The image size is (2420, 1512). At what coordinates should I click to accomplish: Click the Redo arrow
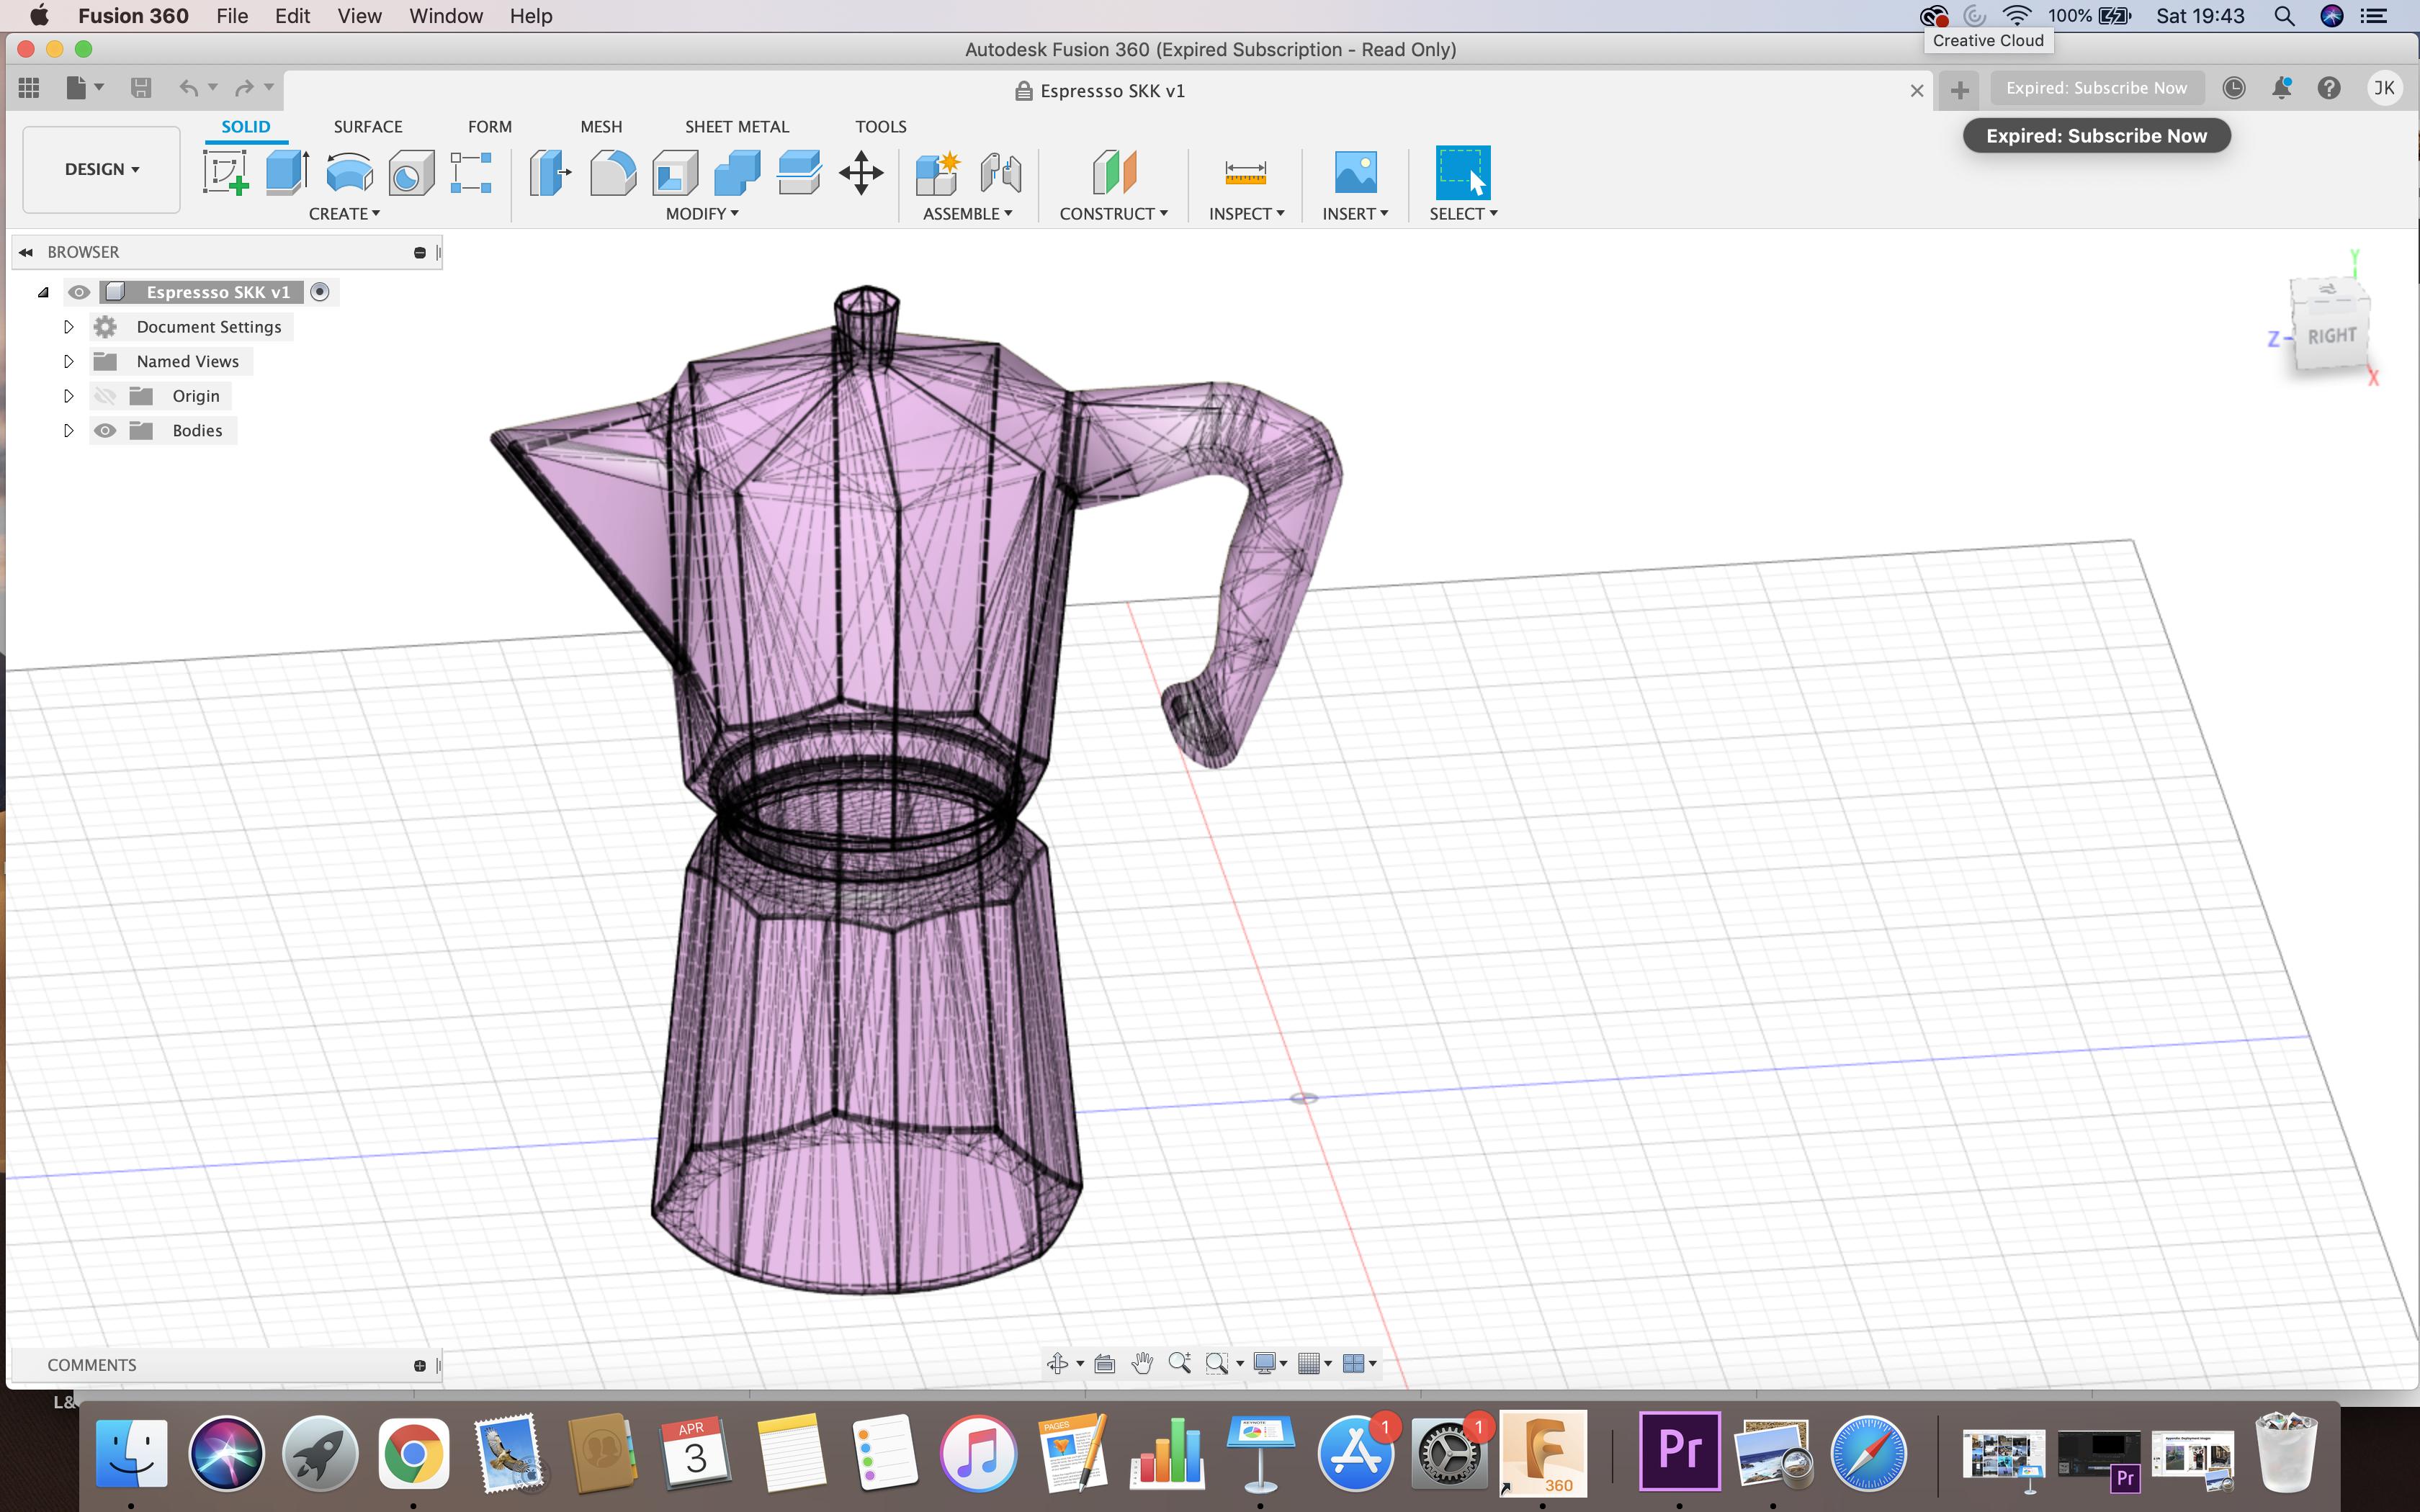(244, 88)
